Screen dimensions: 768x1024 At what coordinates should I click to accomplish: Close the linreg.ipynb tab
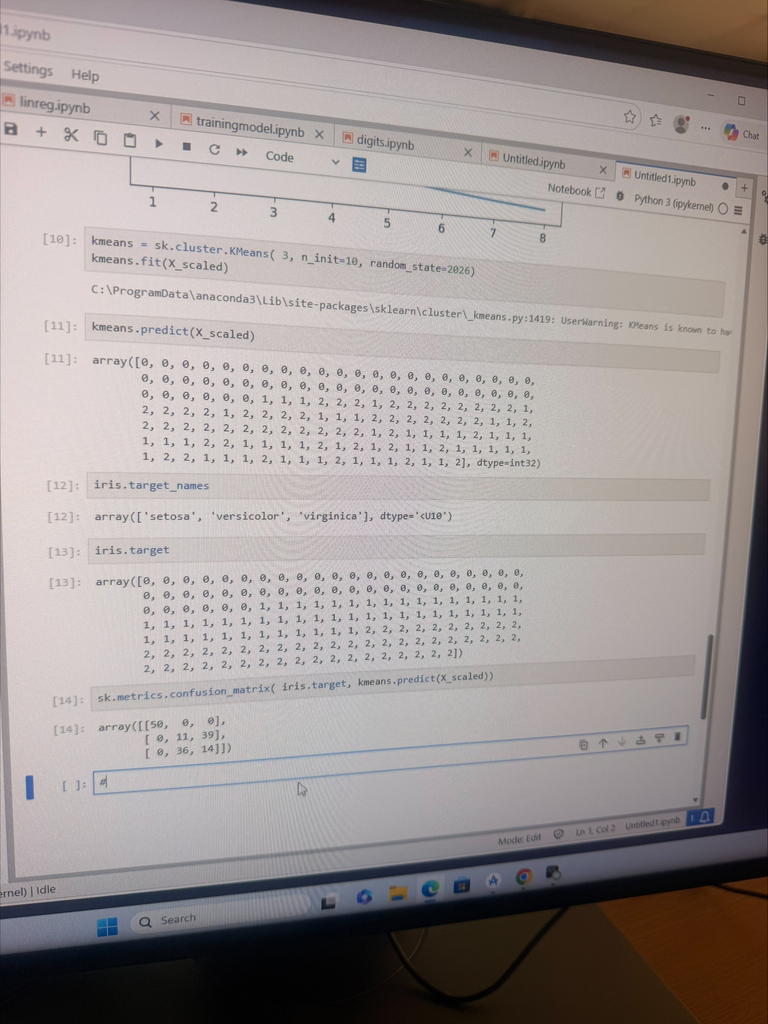(x=155, y=116)
